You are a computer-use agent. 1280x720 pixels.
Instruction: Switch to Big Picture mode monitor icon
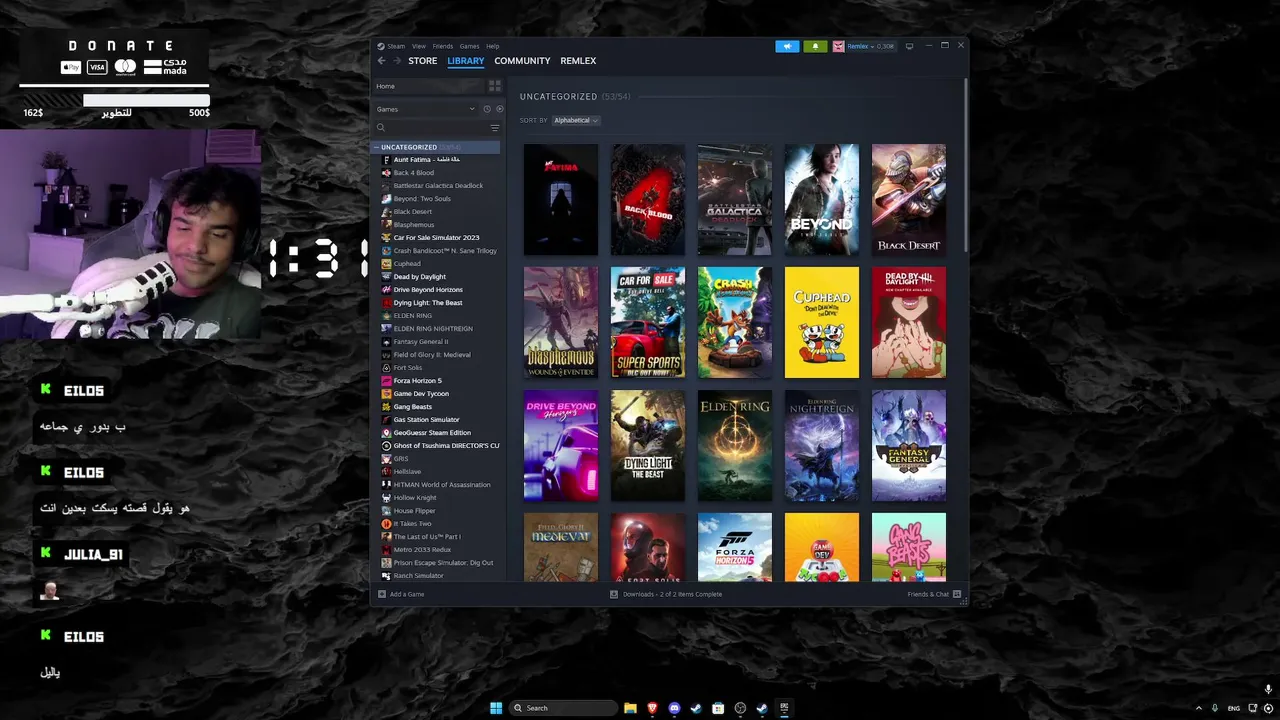tap(909, 46)
